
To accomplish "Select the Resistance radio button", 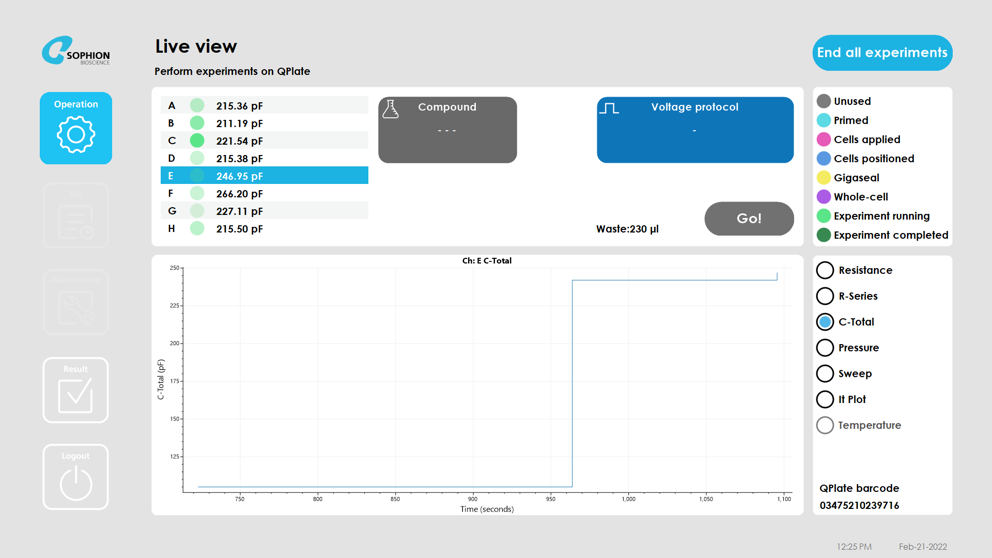I will (825, 270).
